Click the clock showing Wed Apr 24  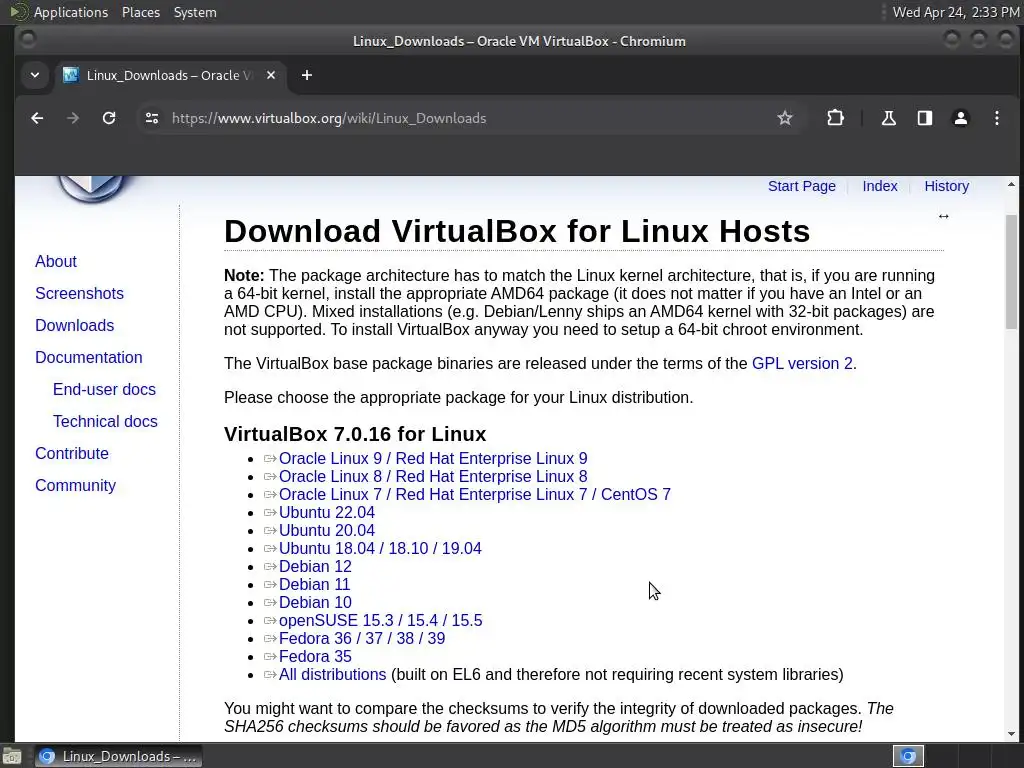coord(956,12)
